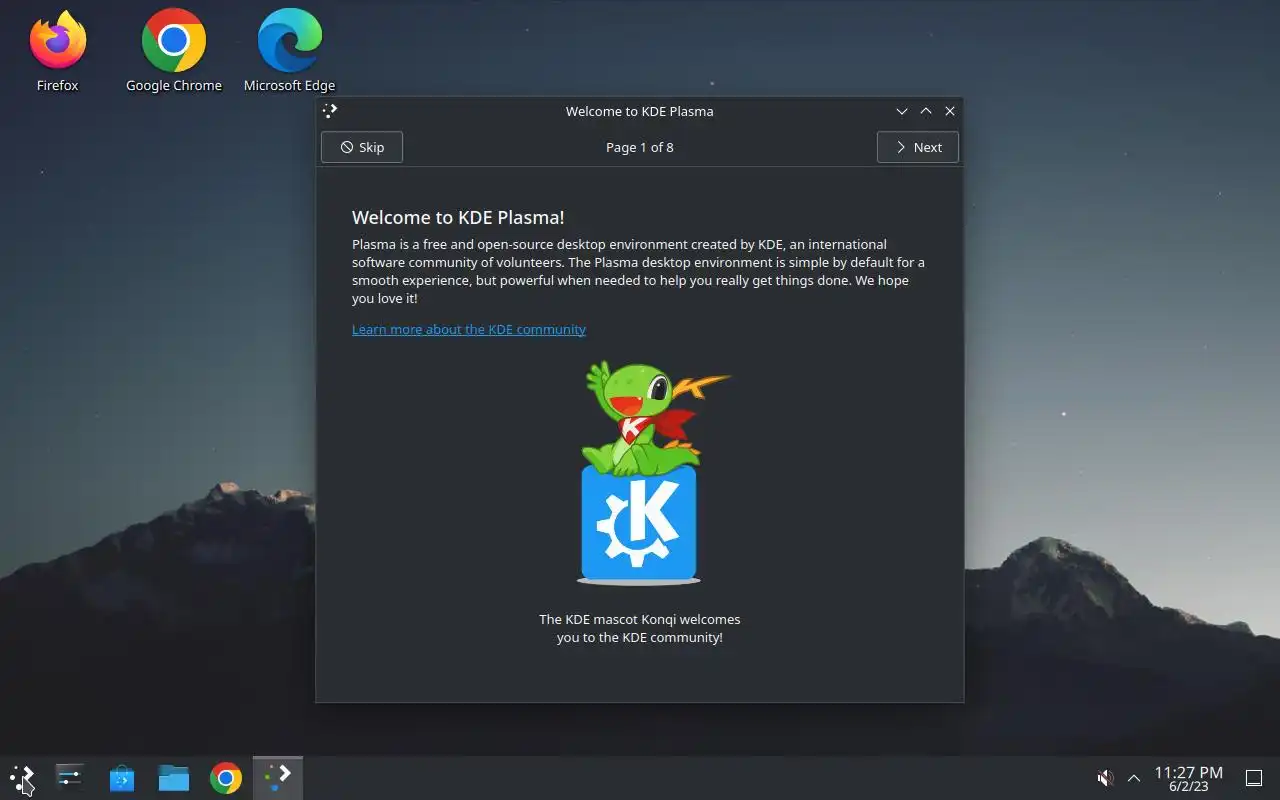
Task: Click the muted volume tray icon
Action: (1105, 778)
